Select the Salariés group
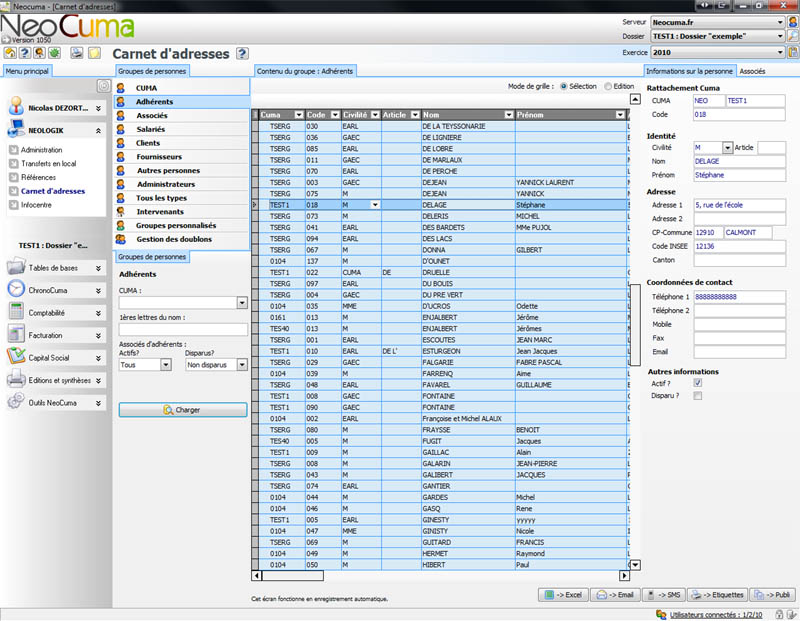The height and width of the screenshot is (621, 800). 182,129
